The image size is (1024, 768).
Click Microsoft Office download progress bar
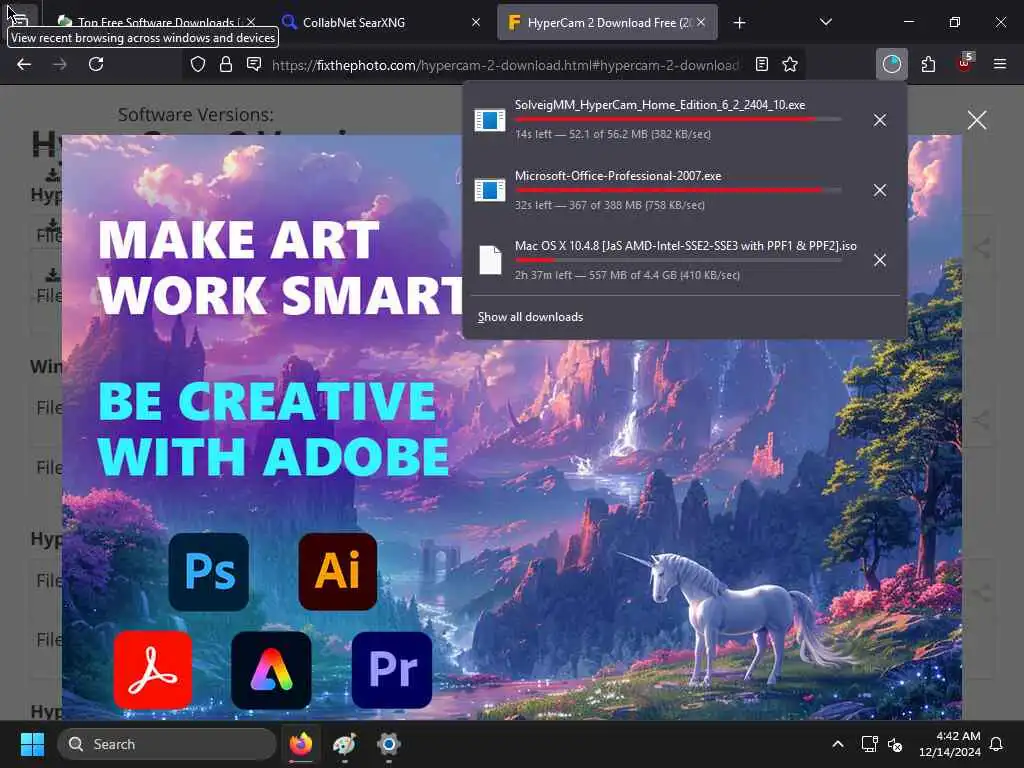click(x=678, y=190)
